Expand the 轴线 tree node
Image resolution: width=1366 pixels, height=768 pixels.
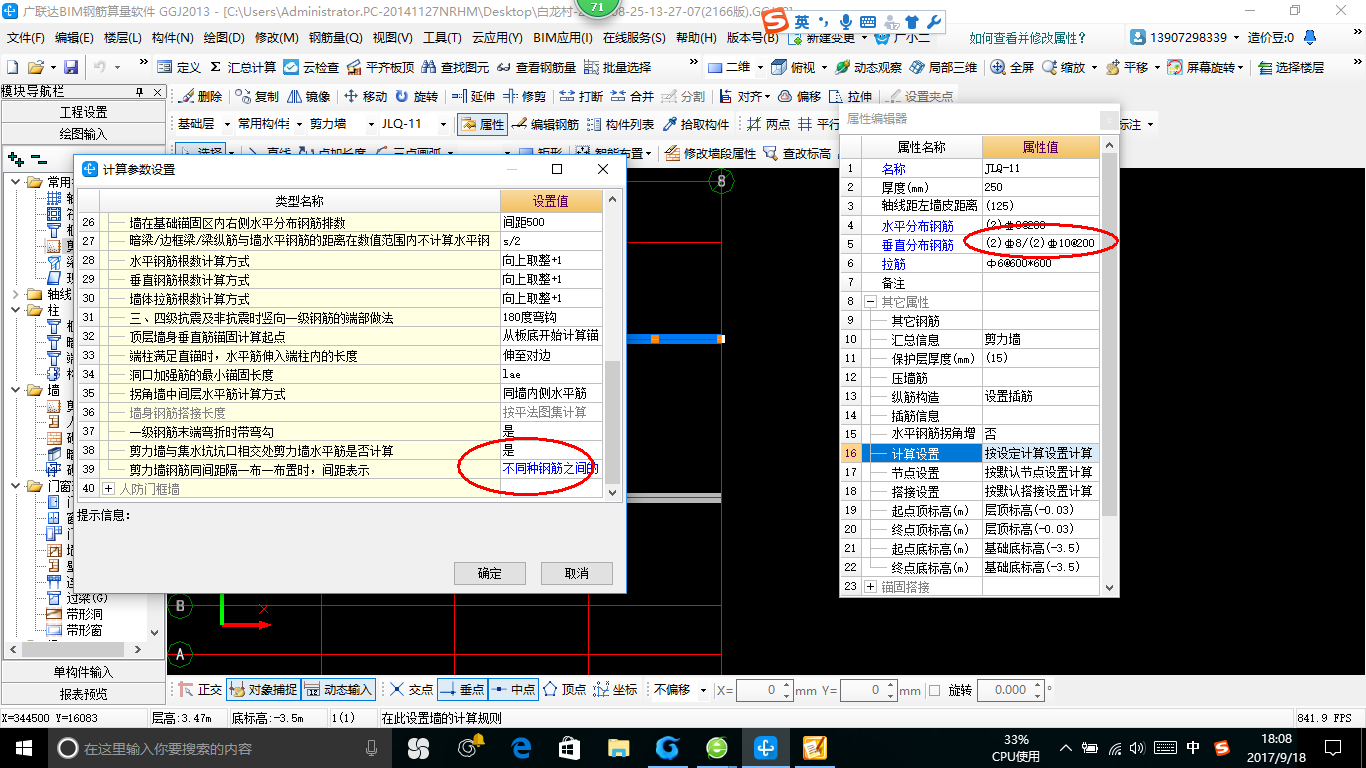pos(16,295)
